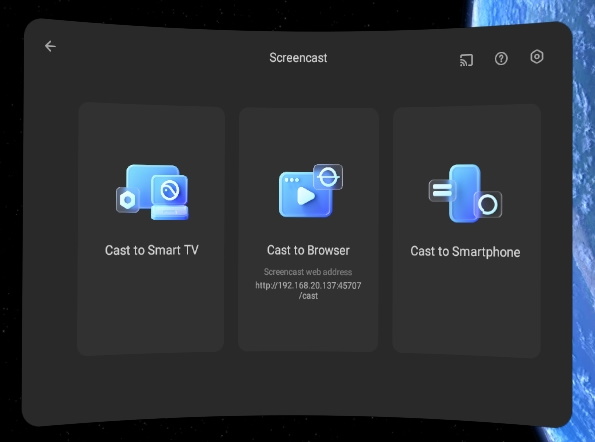
Task: Click the globe badge on browser illustration
Action: 328,177
